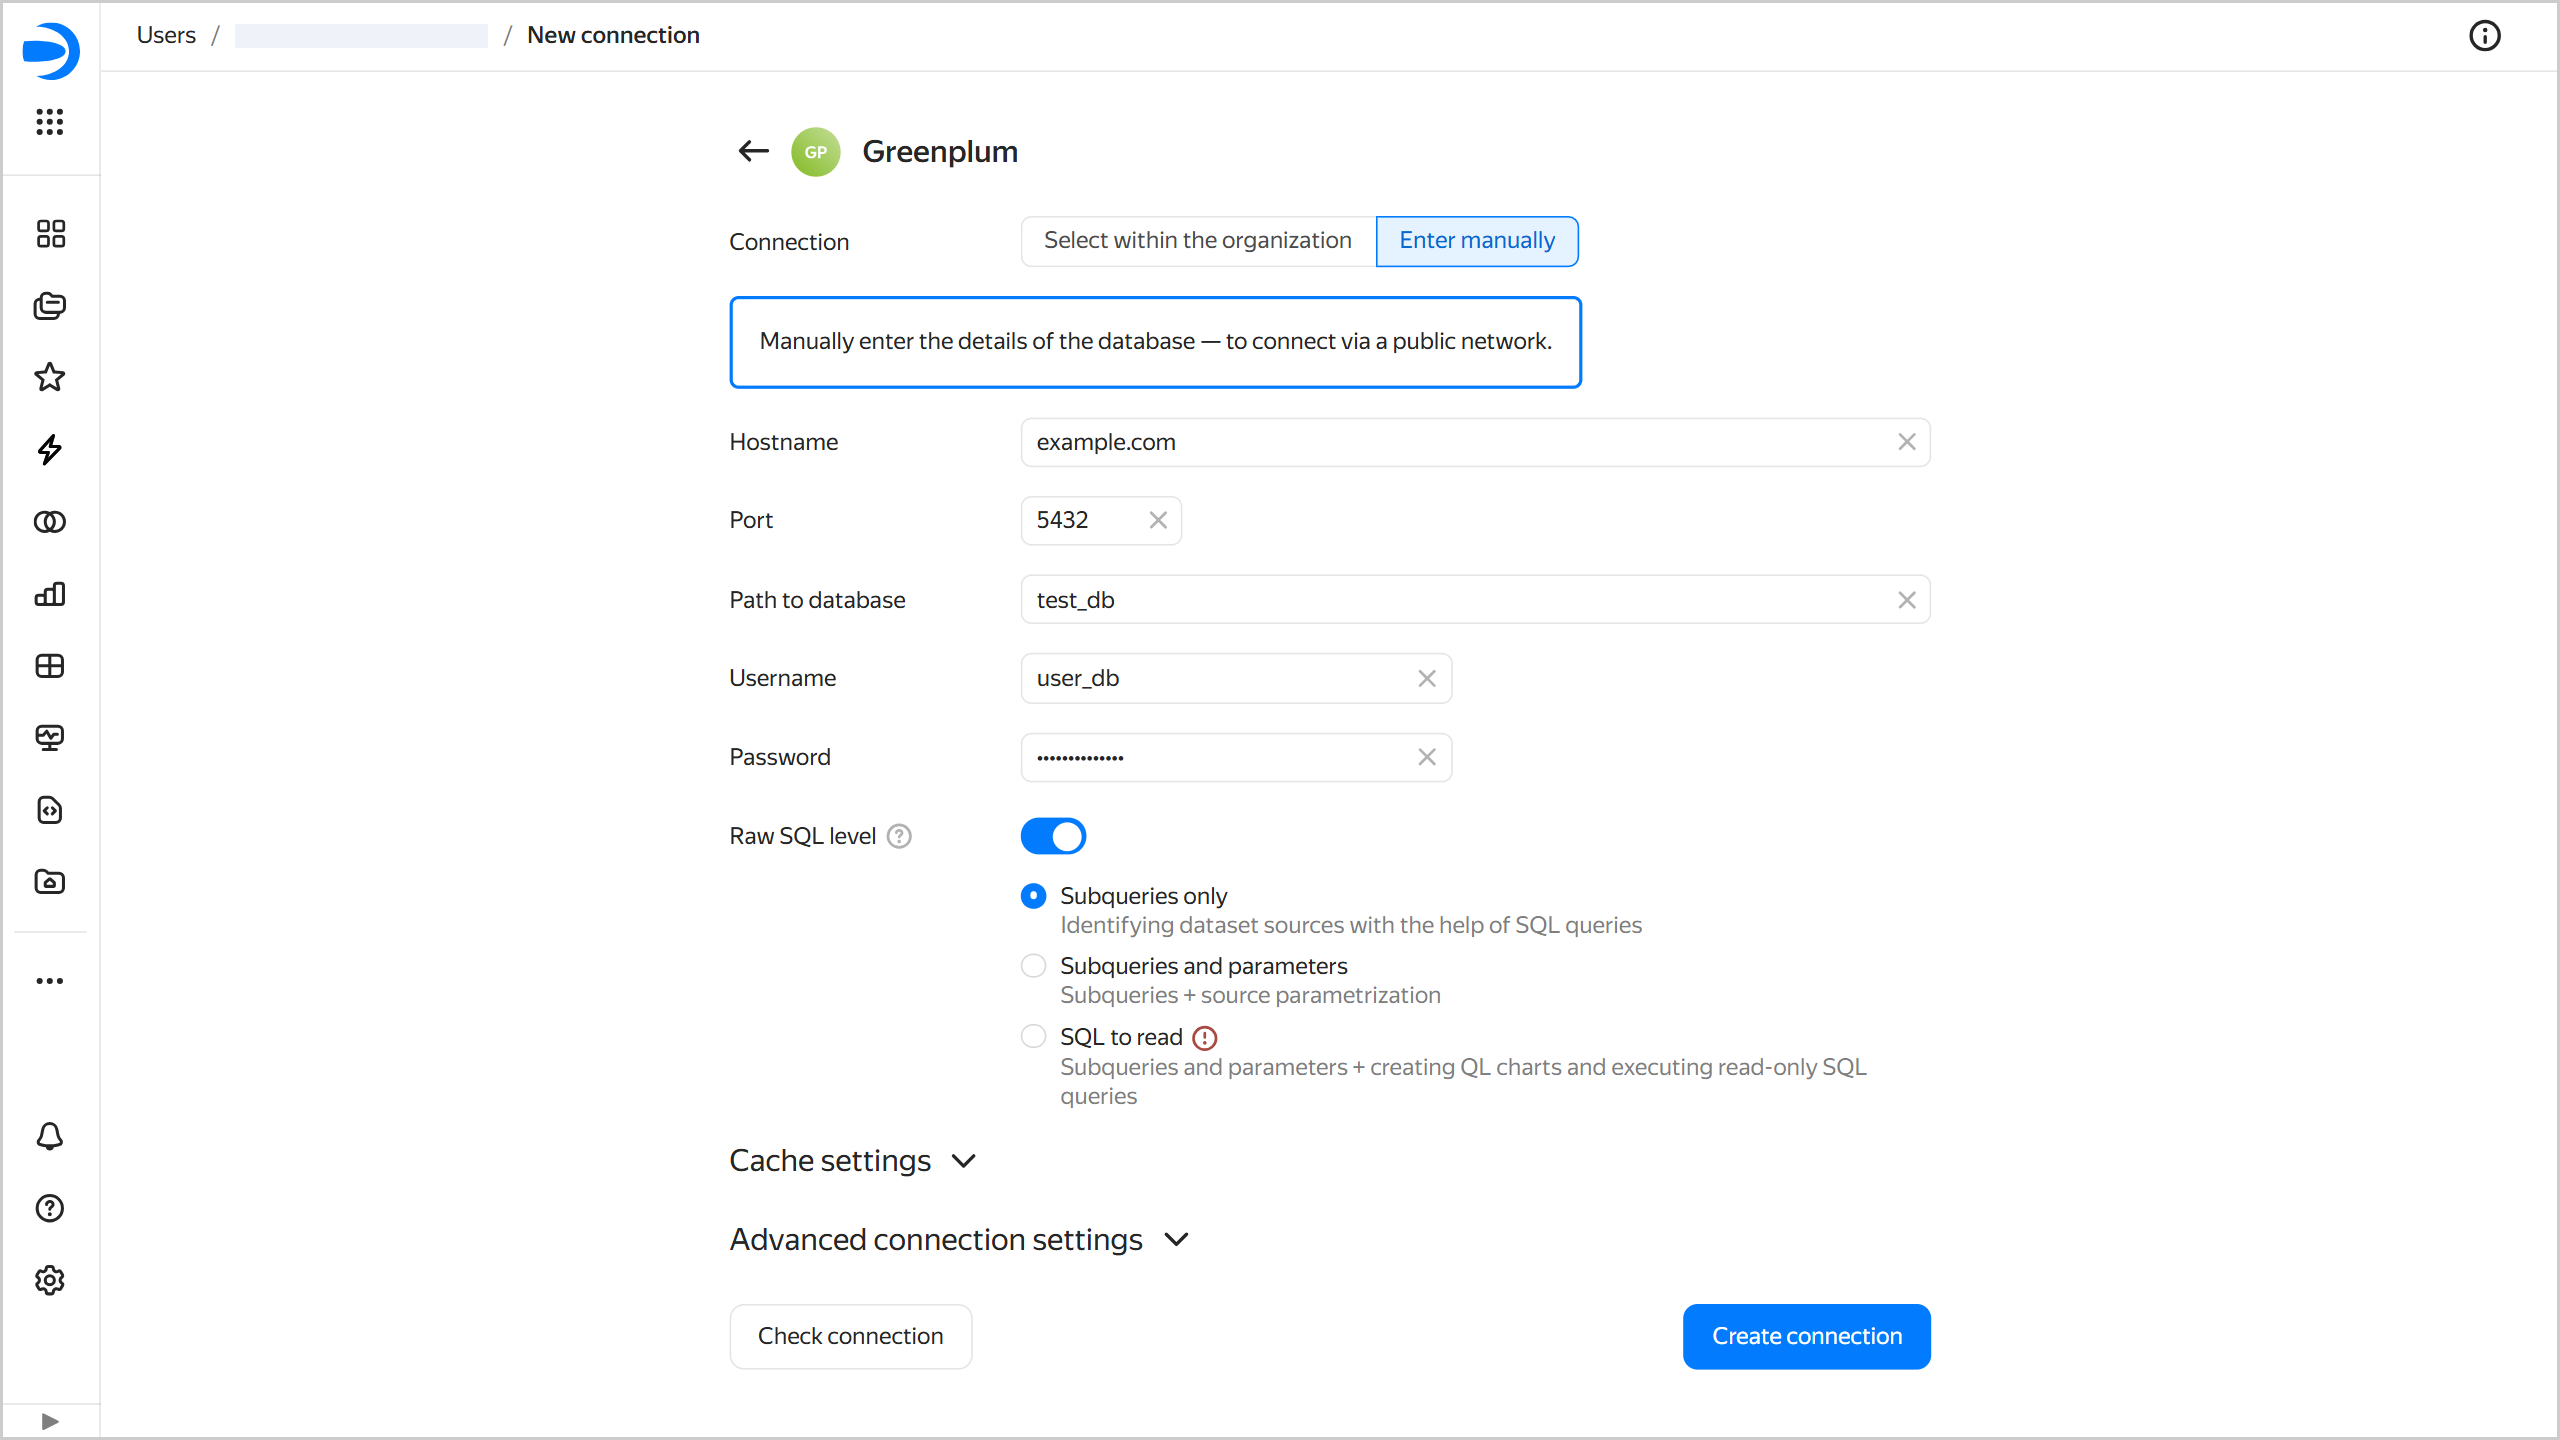Click the DataLens logo icon
The width and height of the screenshot is (2560, 1440).
click(50, 50)
